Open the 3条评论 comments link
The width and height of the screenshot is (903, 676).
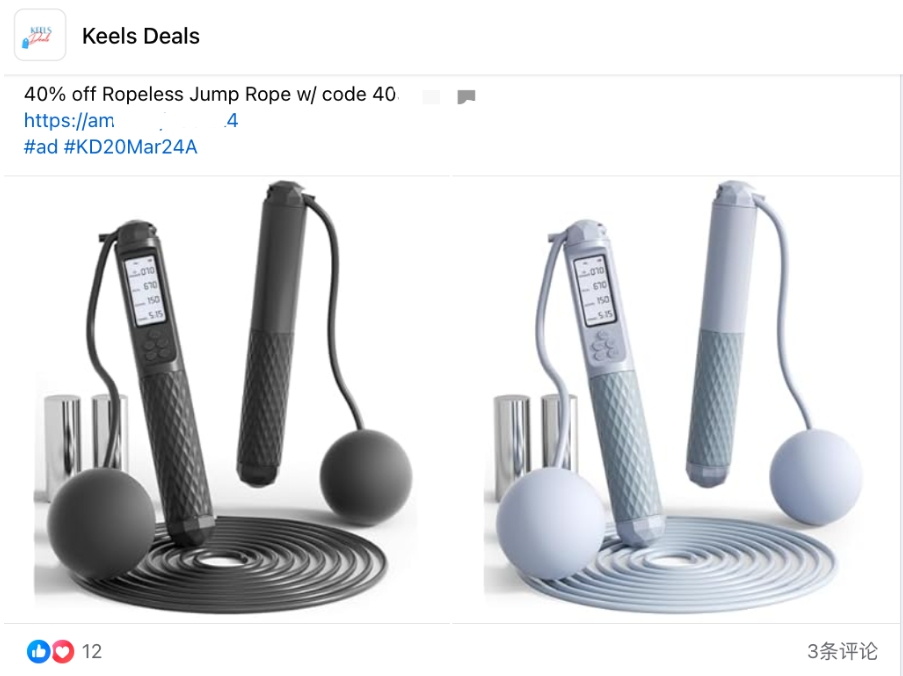pos(842,651)
